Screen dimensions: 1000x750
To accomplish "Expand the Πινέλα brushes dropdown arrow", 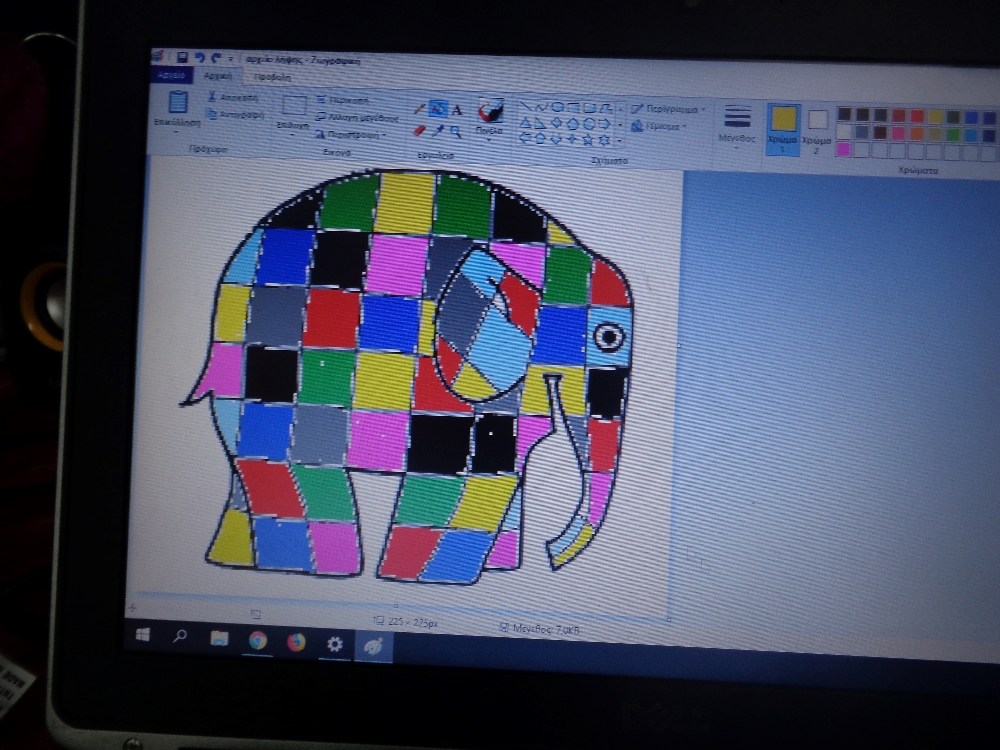I will [489, 140].
